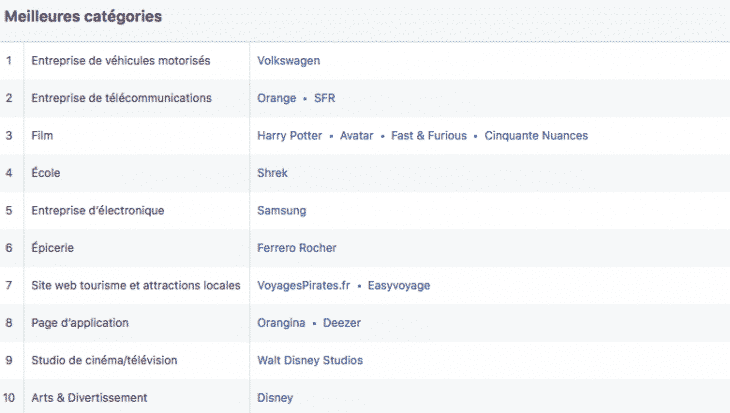Screen dimensions: 730x413
Task: Open the Cinquante Nuances link
Action: [x=536, y=136]
